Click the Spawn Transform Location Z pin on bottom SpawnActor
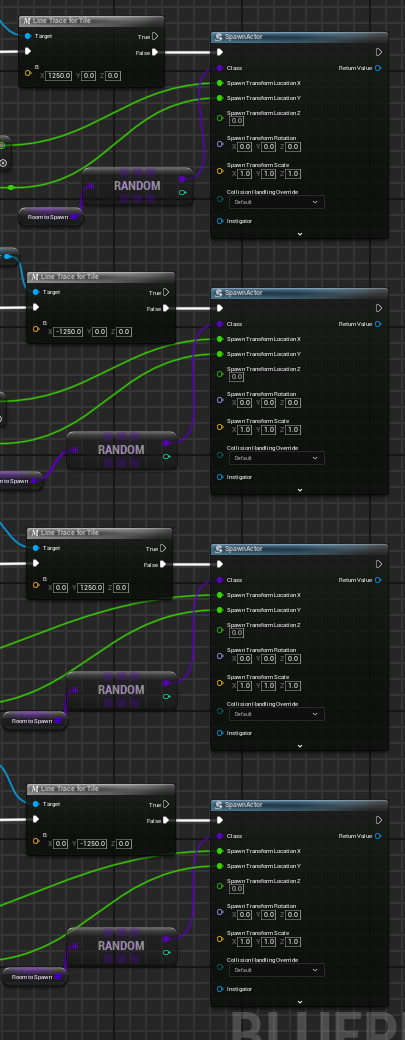Image resolution: width=405 pixels, height=1040 pixels. click(x=220, y=885)
